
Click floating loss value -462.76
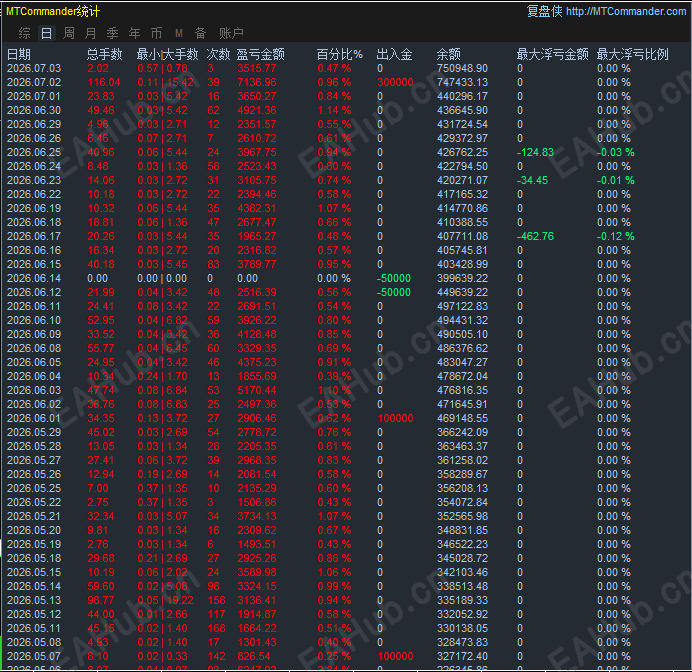(x=535, y=237)
